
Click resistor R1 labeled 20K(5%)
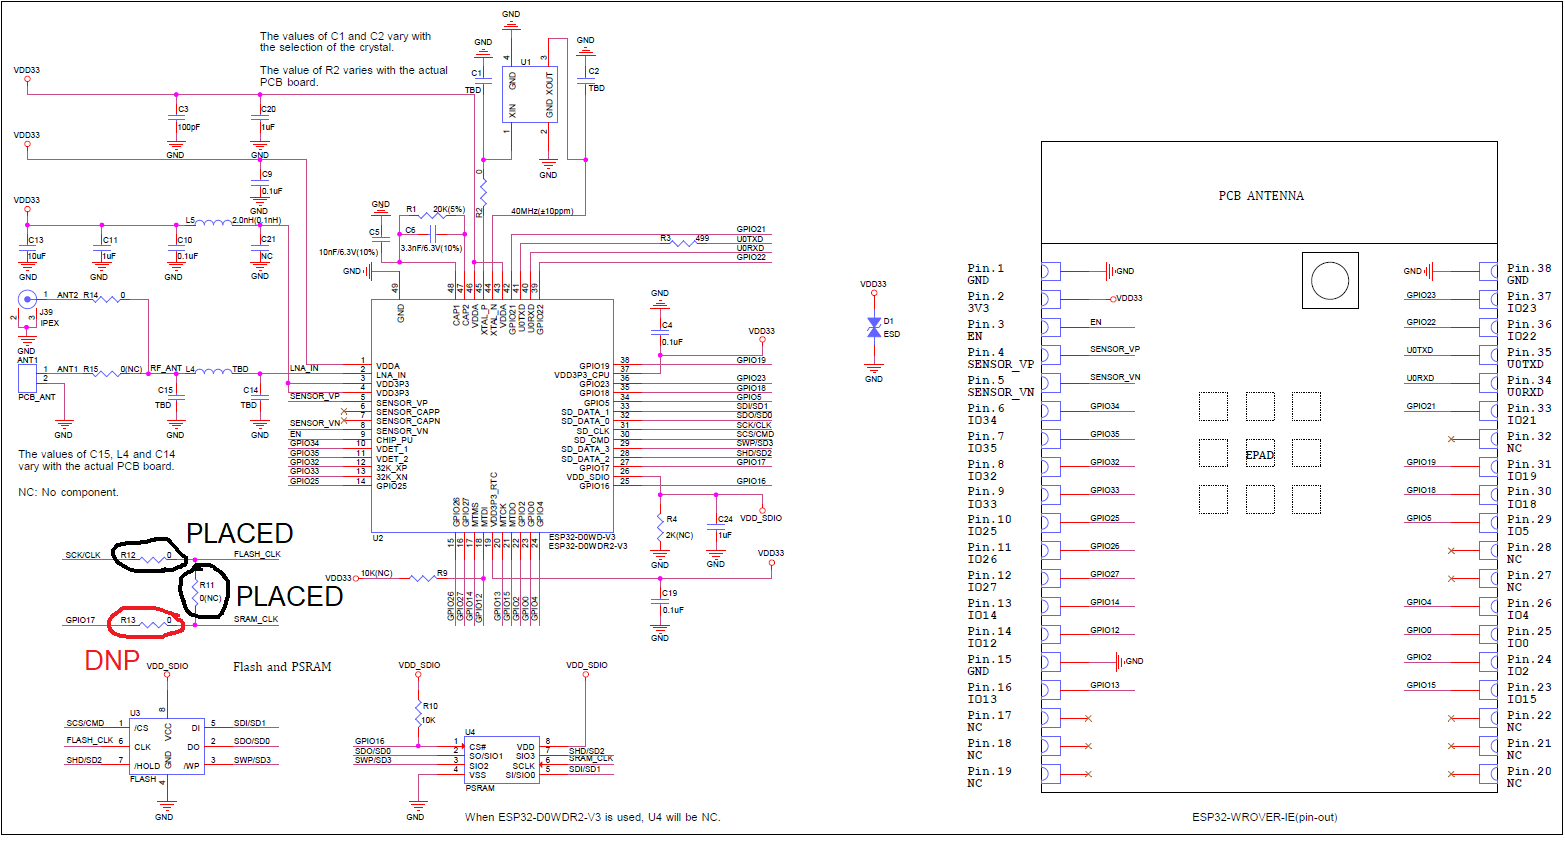point(431,216)
